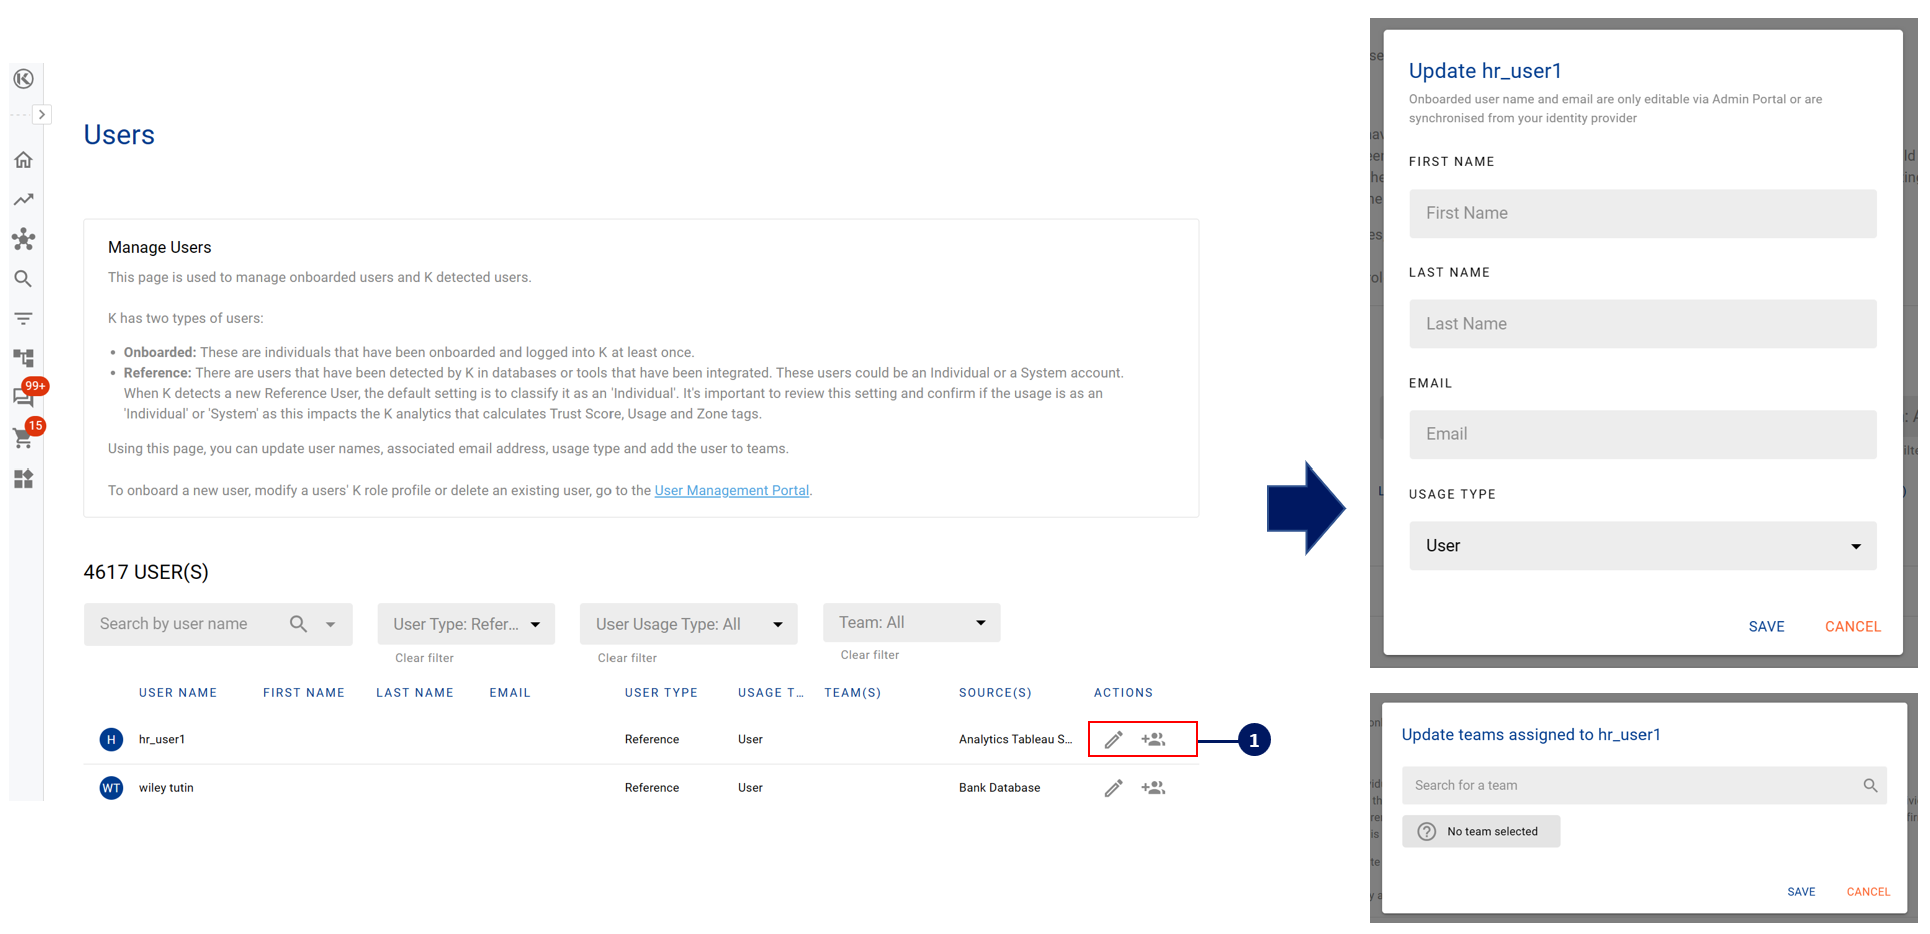Clear filter under User Type dropdown
The width and height of the screenshot is (1930, 934).
(424, 658)
